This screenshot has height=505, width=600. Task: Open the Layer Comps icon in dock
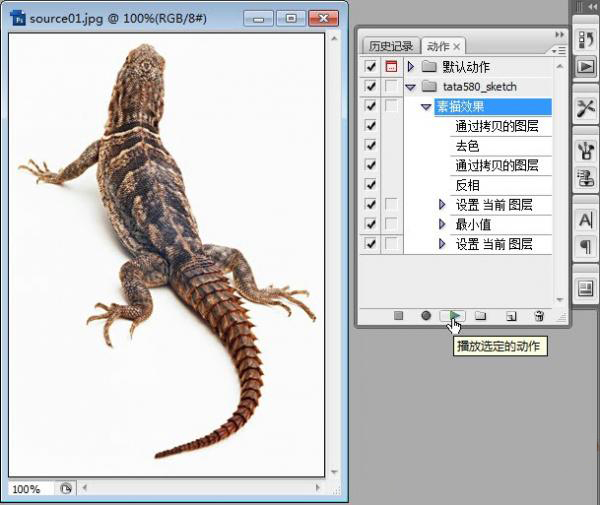(x=585, y=288)
